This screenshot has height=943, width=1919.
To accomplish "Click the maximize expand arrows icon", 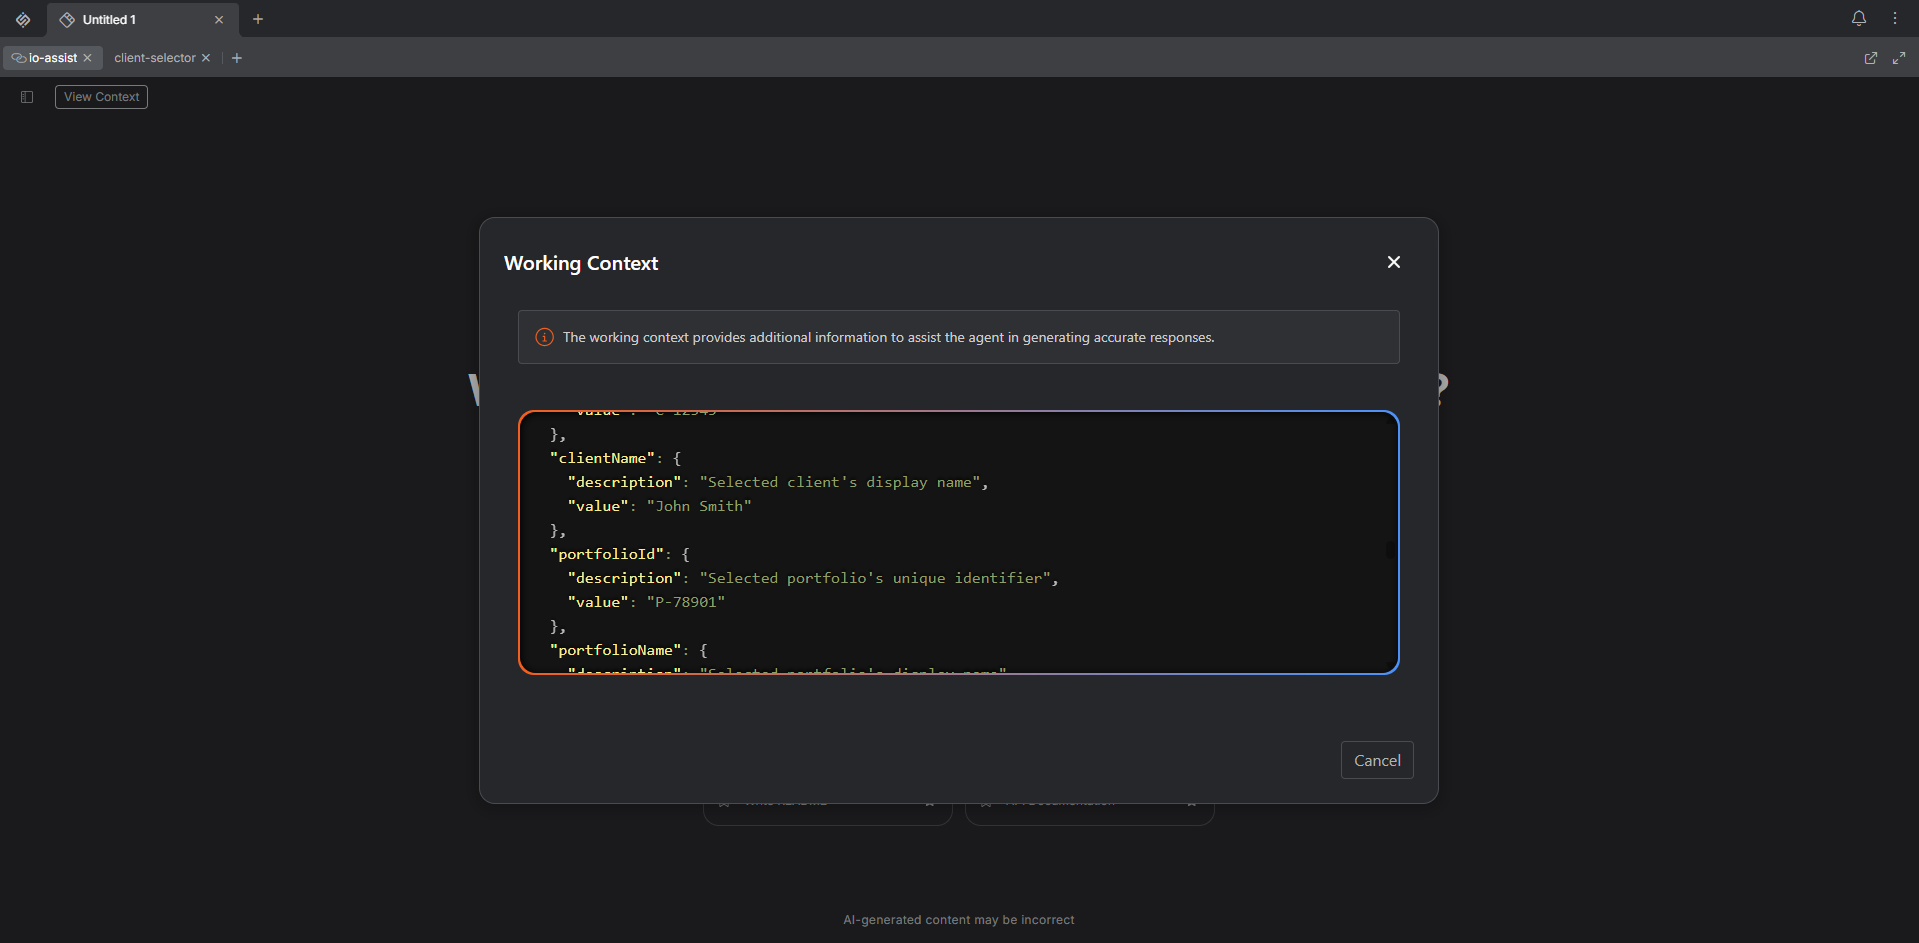I will pos(1899,58).
